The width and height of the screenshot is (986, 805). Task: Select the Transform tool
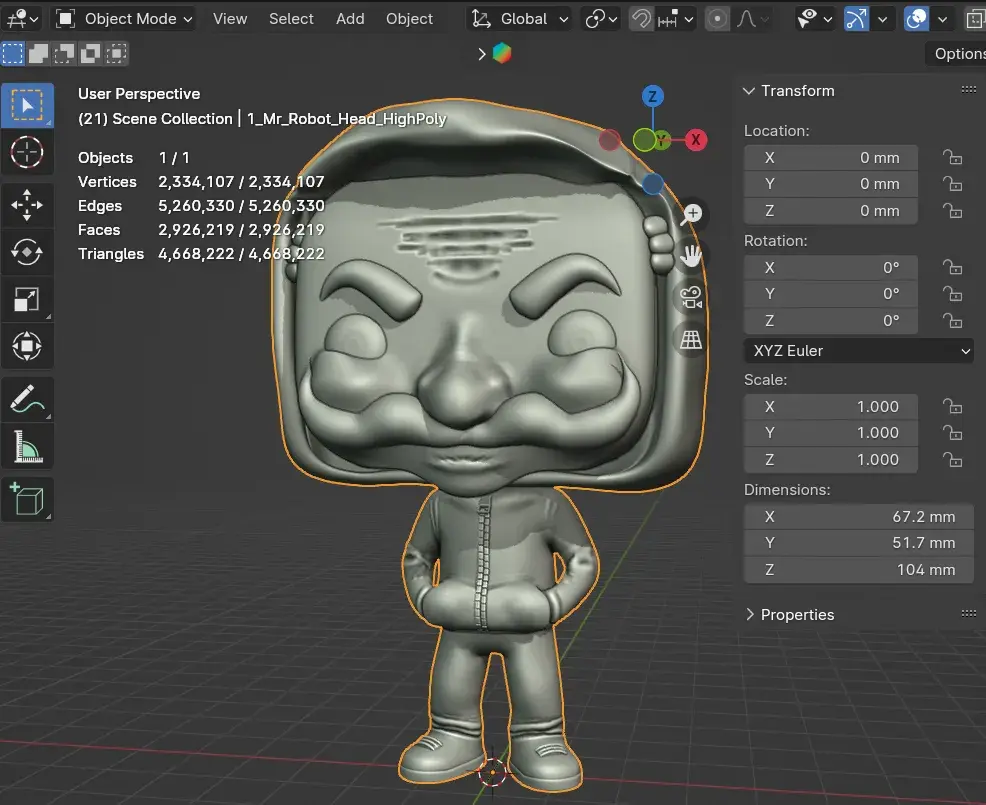(27, 346)
